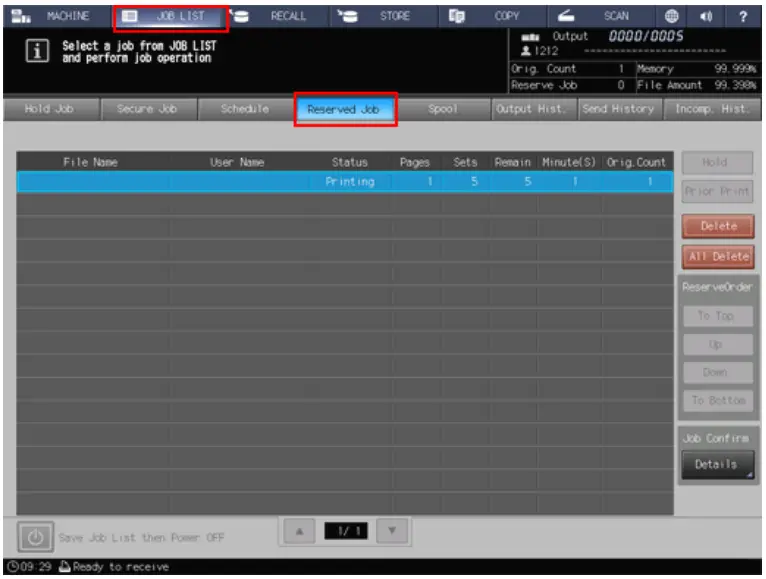Click the Memory 99.999% value

tap(736, 69)
